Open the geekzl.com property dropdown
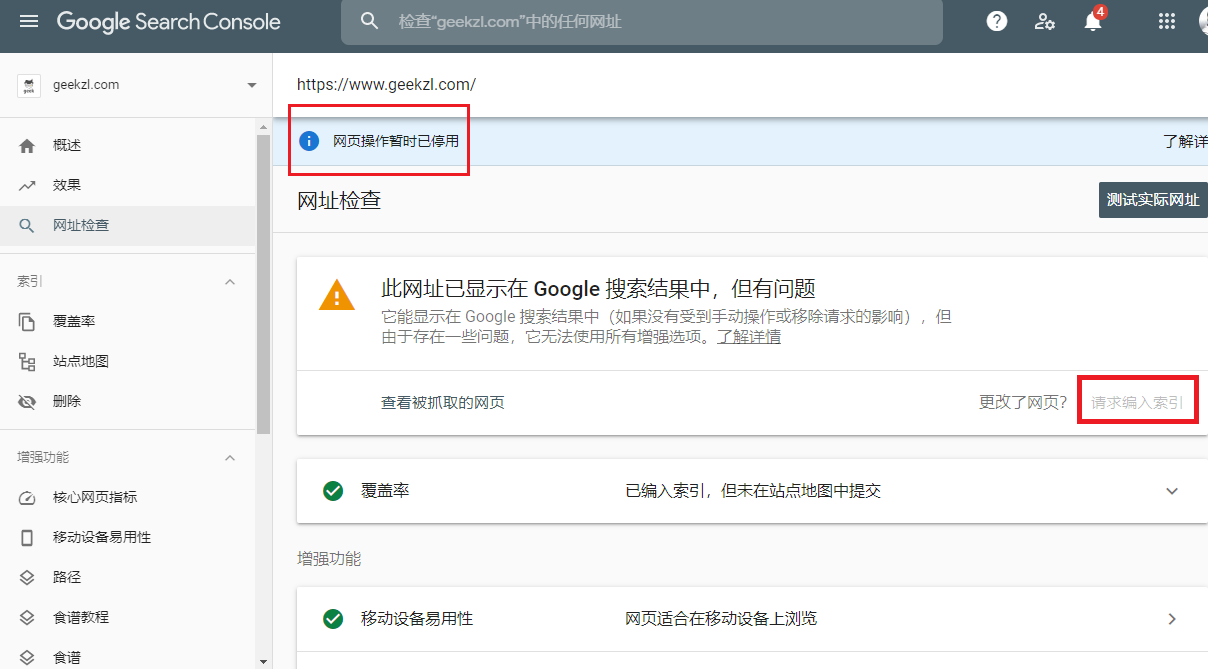1208x669 pixels. point(137,85)
